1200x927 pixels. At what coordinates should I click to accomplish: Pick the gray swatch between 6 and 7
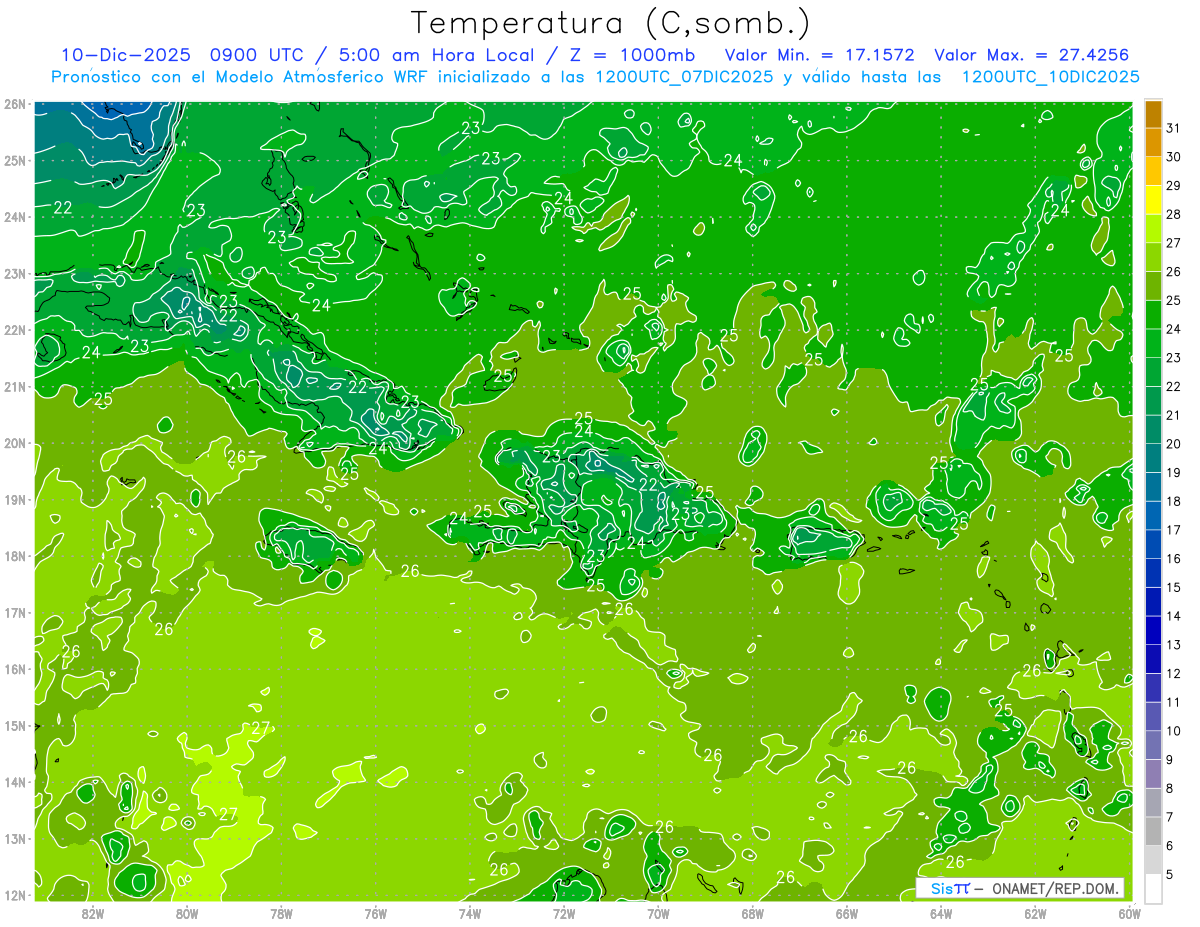point(1153,832)
